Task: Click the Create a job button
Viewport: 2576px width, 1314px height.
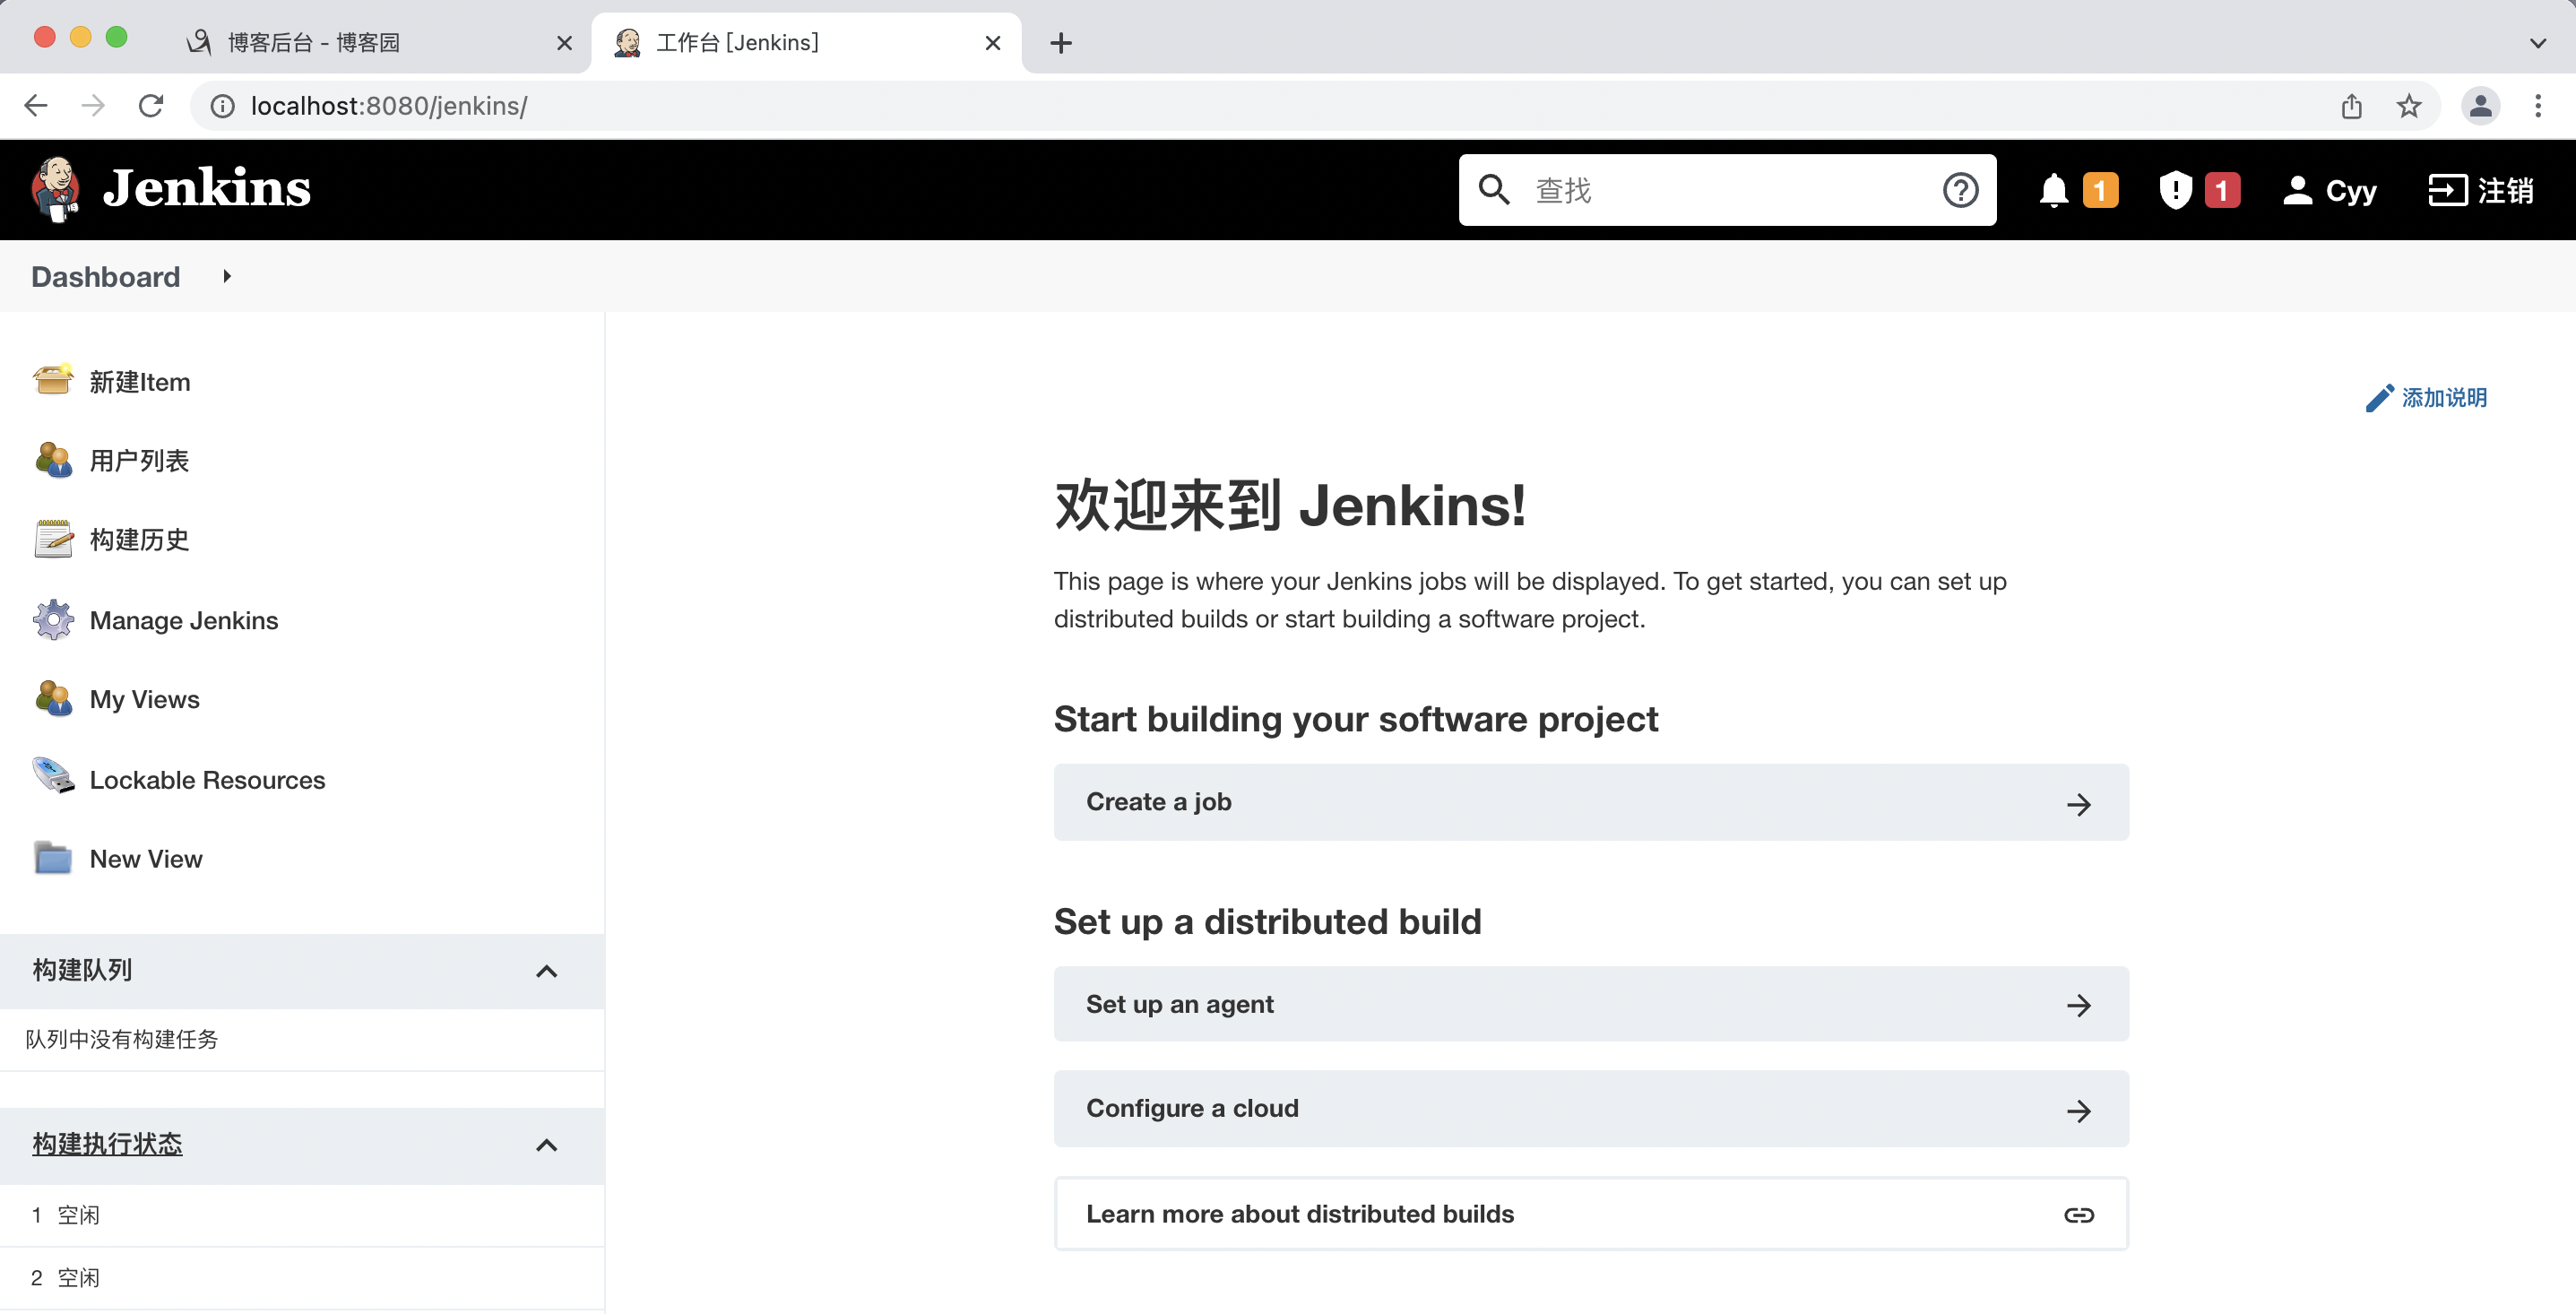Action: pyautogui.click(x=1590, y=802)
